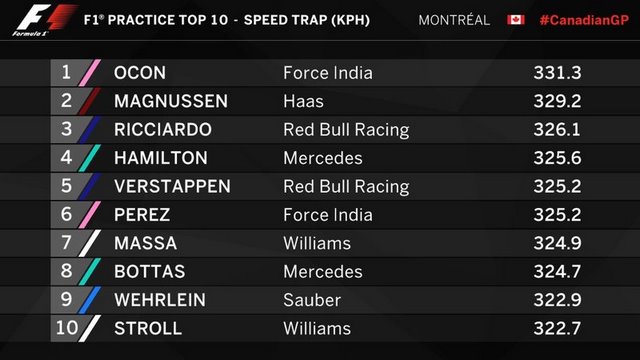This screenshot has width=640, height=360.
Task: Click the blue Sauber stripe beside WEHRLEIN
Action: pos(90,300)
